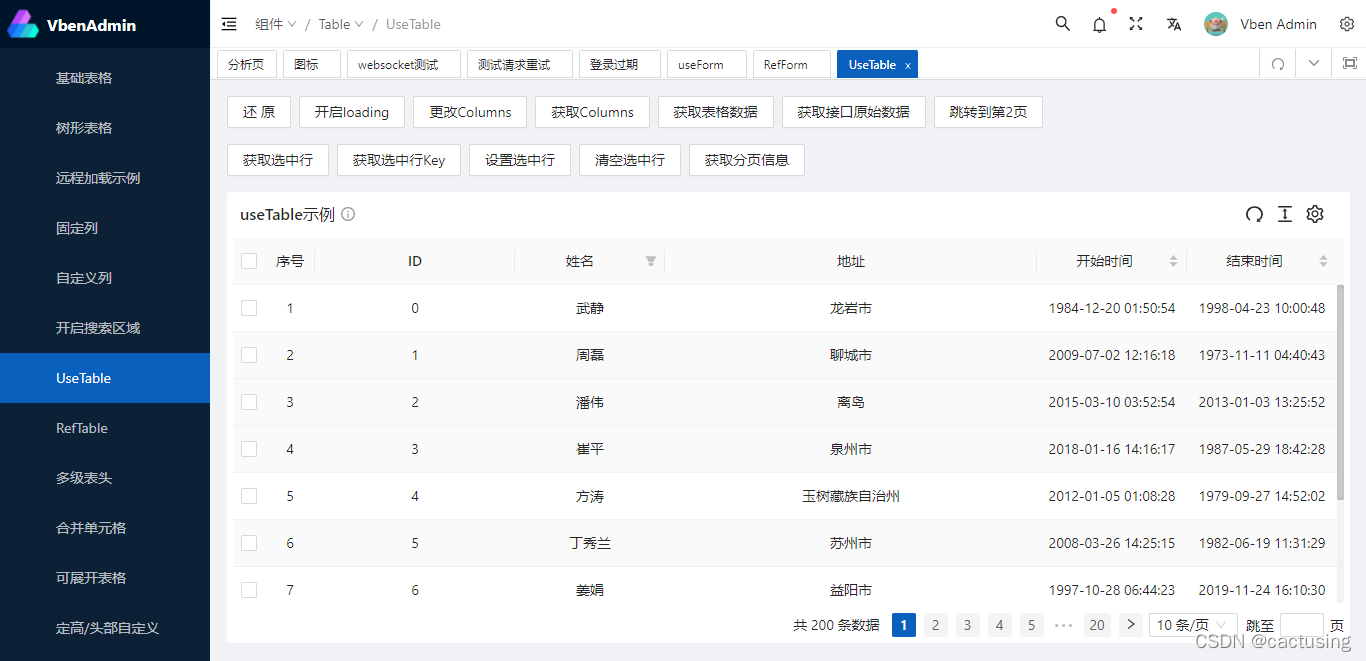The height and width of the screenshot is (661, 1366).
Task: Switch to the useForm tab
Action: point(707,63)
